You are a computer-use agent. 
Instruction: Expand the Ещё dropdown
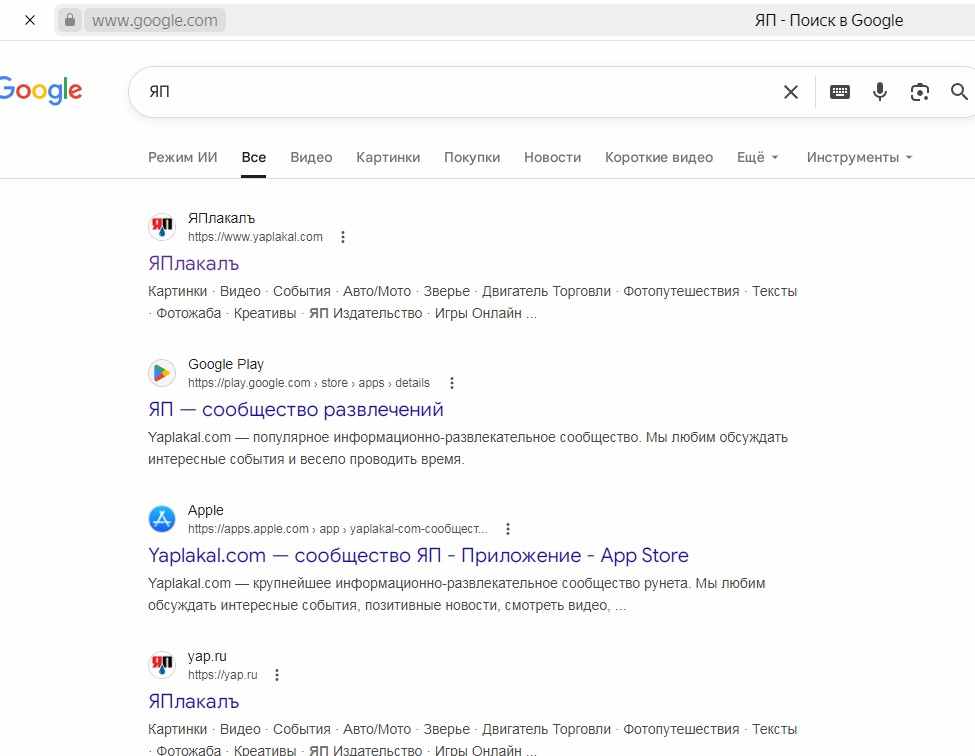point(757,157)
